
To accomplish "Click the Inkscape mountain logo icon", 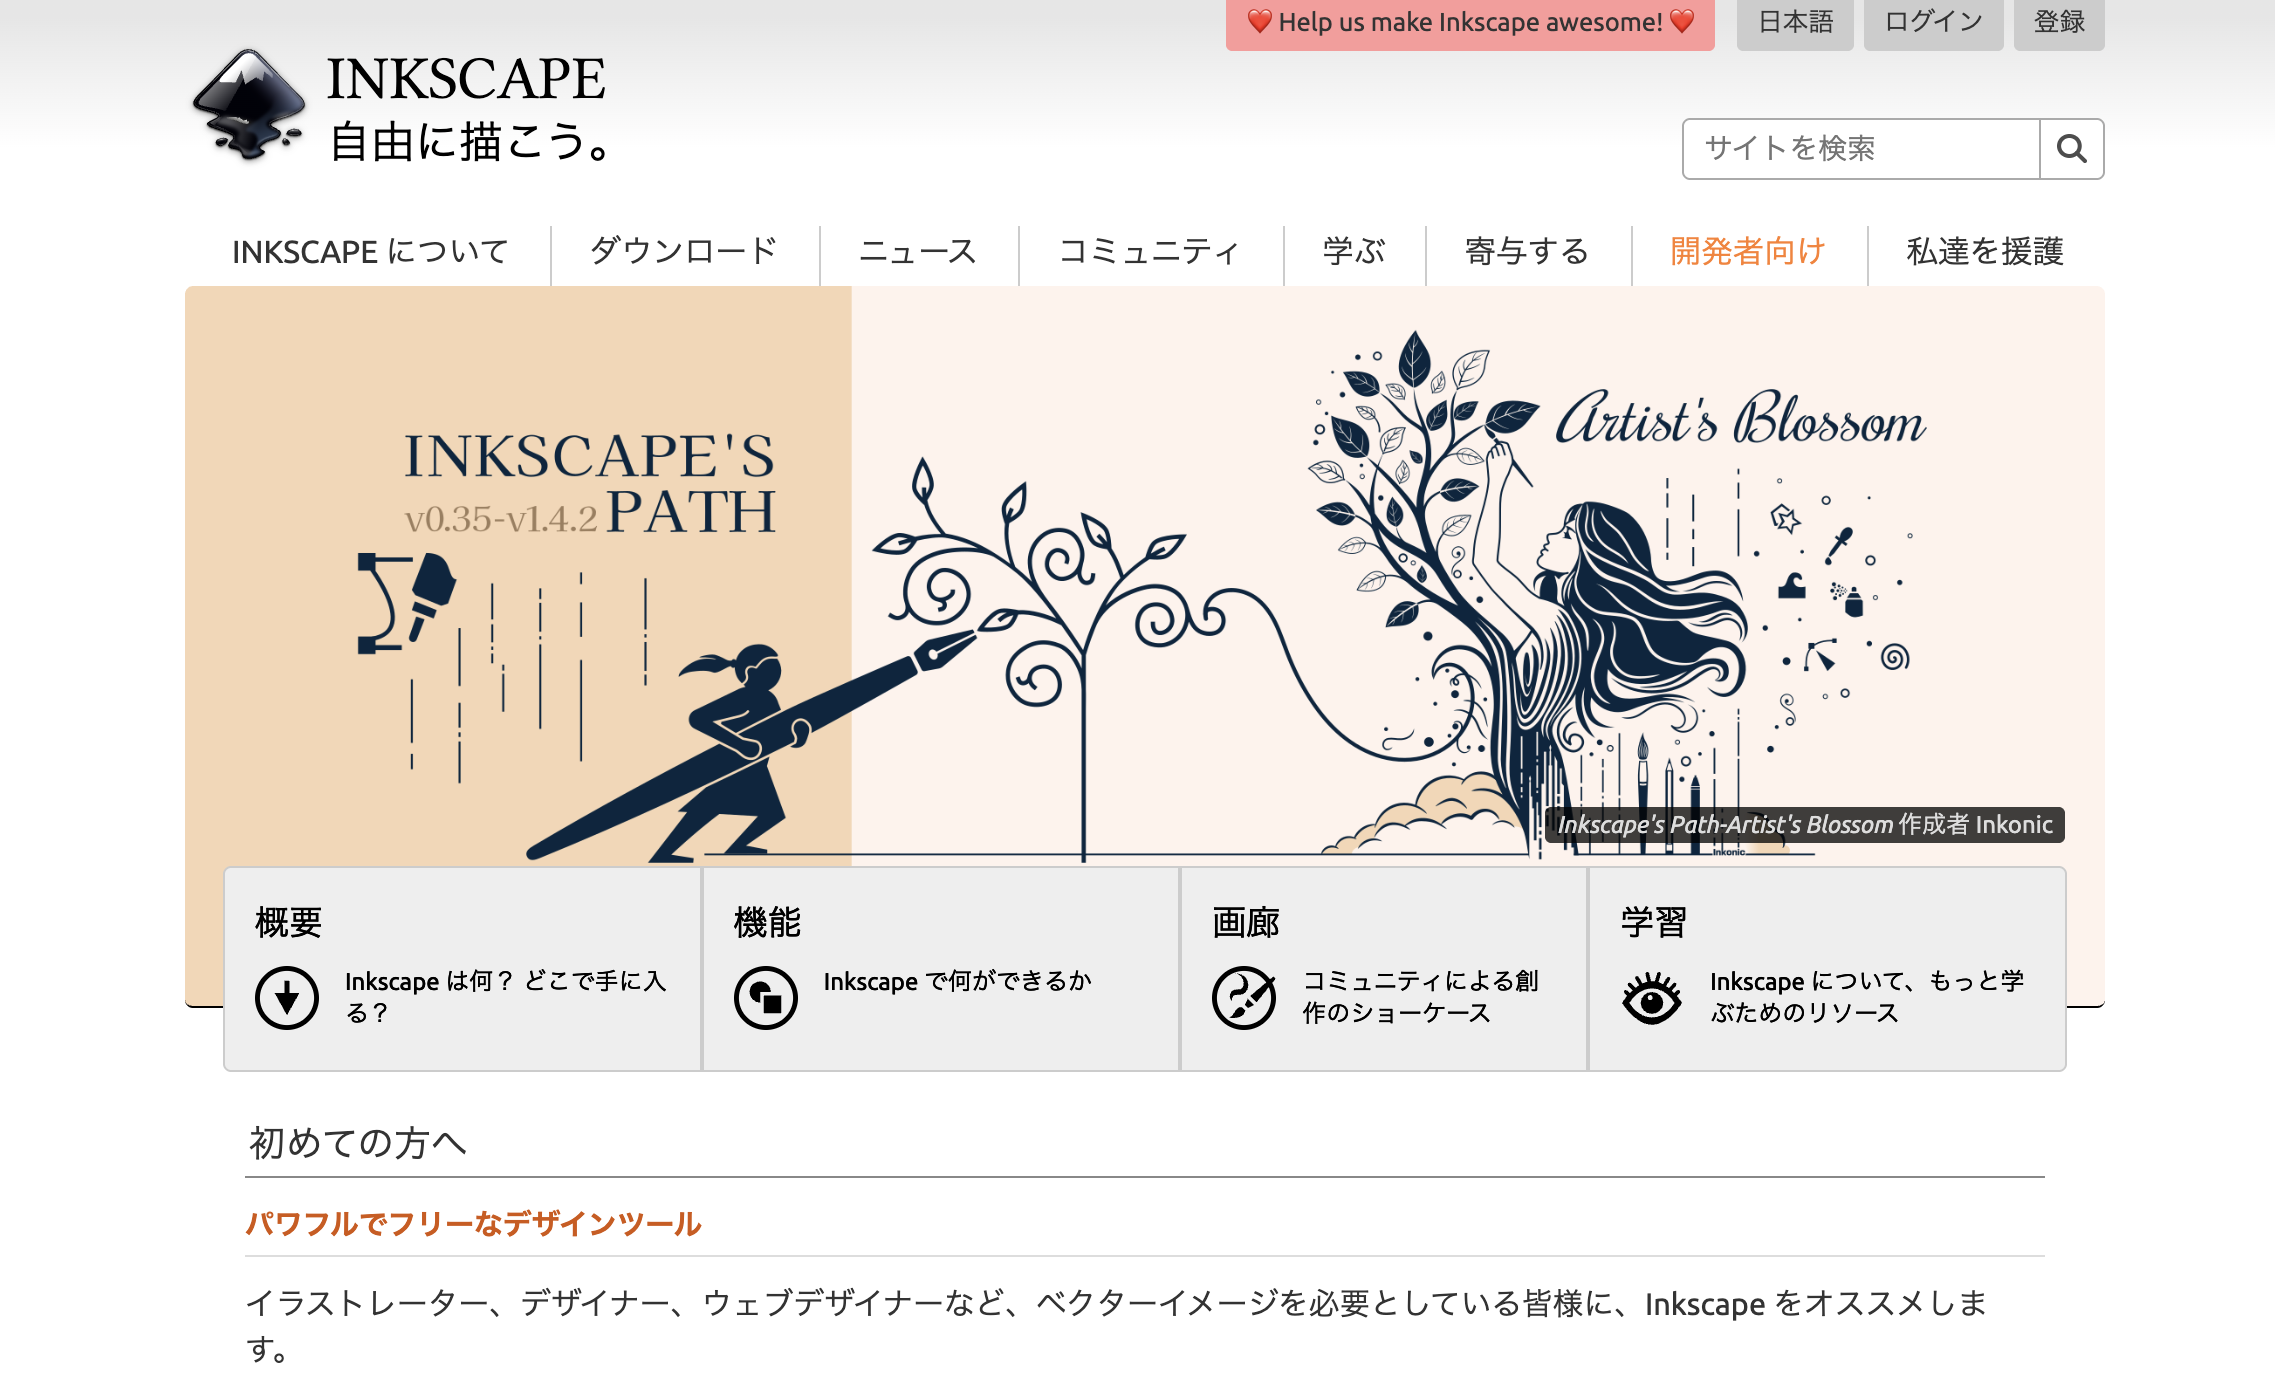I will click(248, 106).
